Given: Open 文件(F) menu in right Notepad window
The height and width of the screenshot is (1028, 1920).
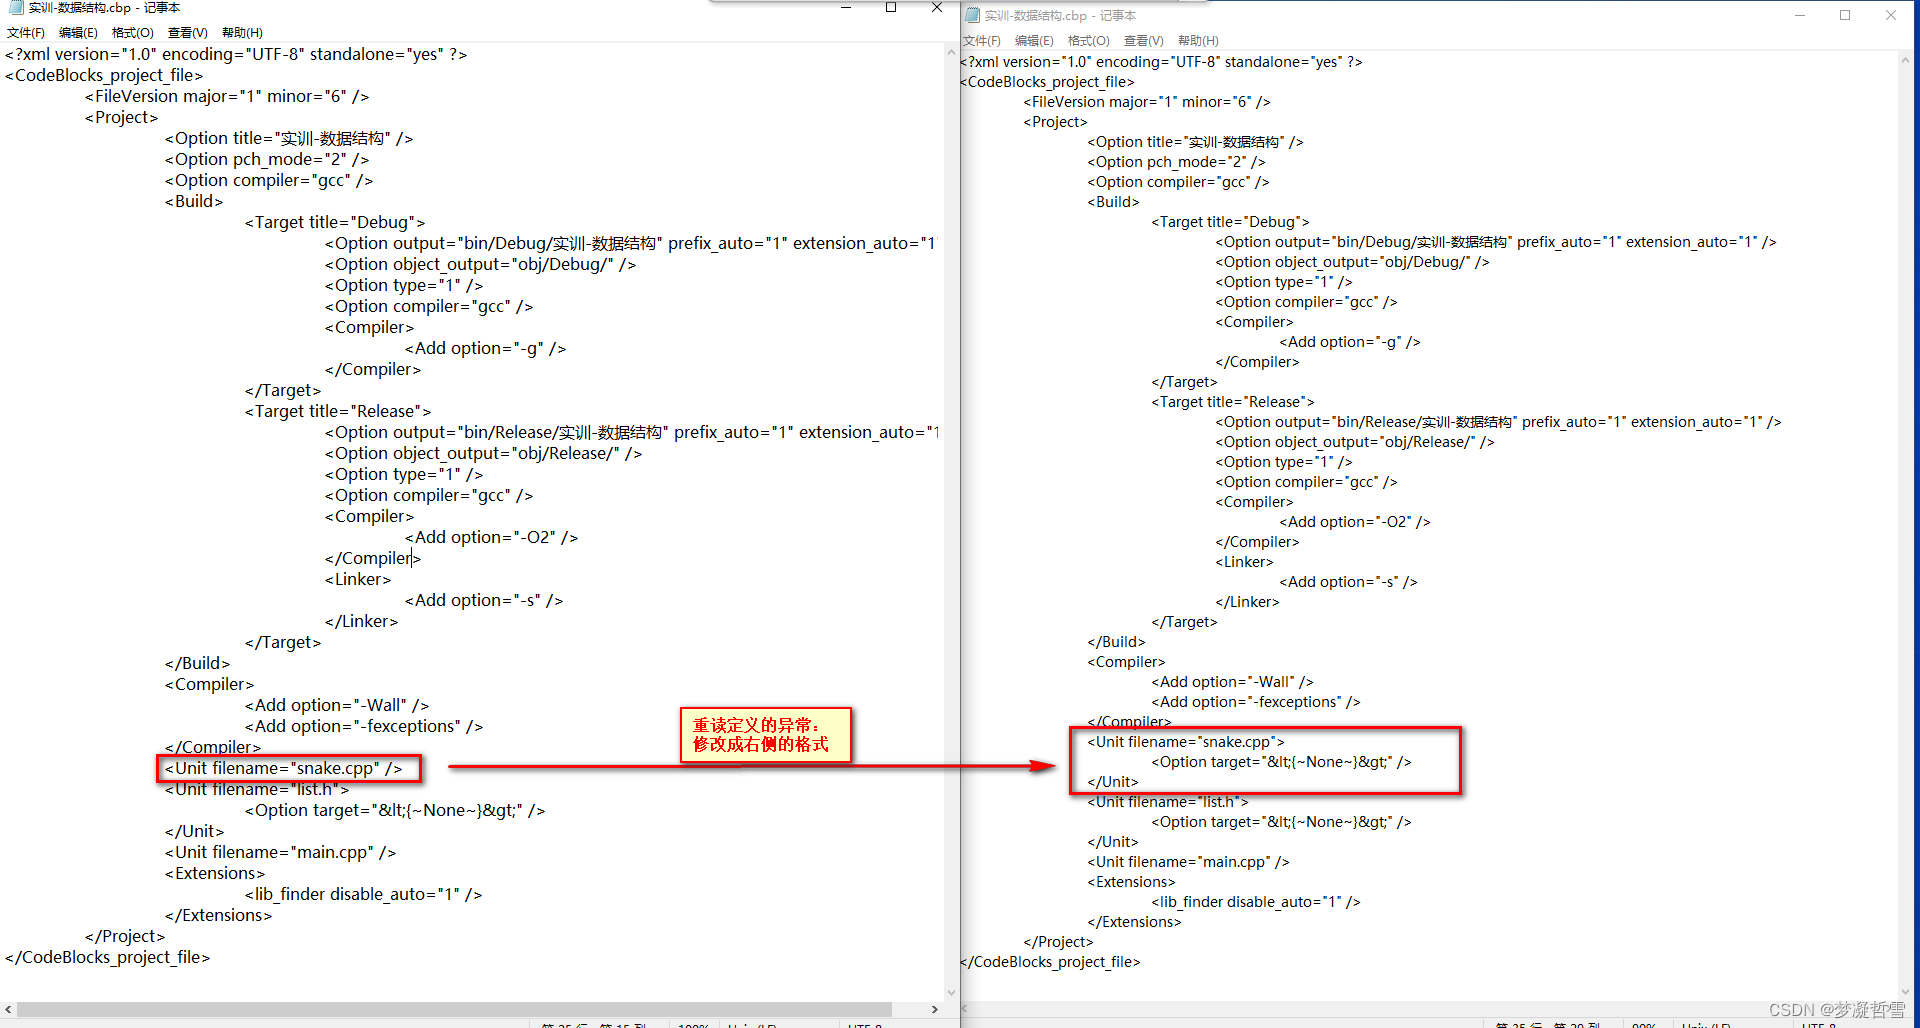Looking at the screenshot, I should pos(982,41).
